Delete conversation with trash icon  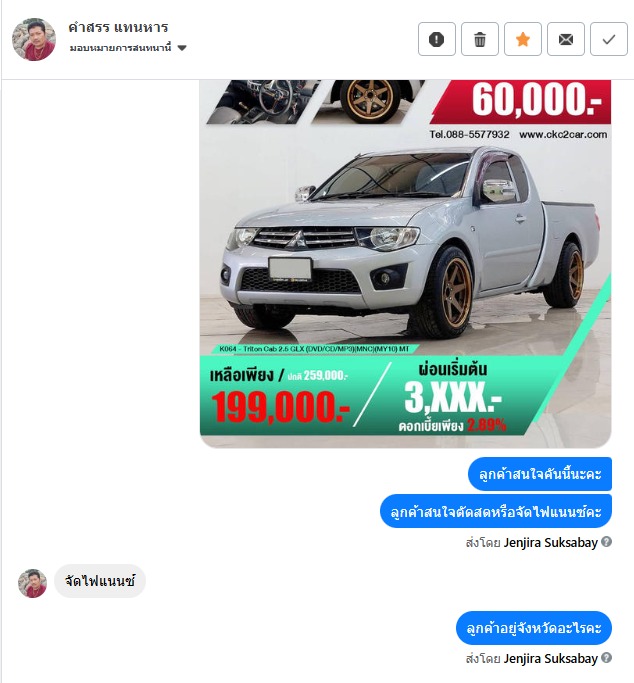tap(480, 40)
